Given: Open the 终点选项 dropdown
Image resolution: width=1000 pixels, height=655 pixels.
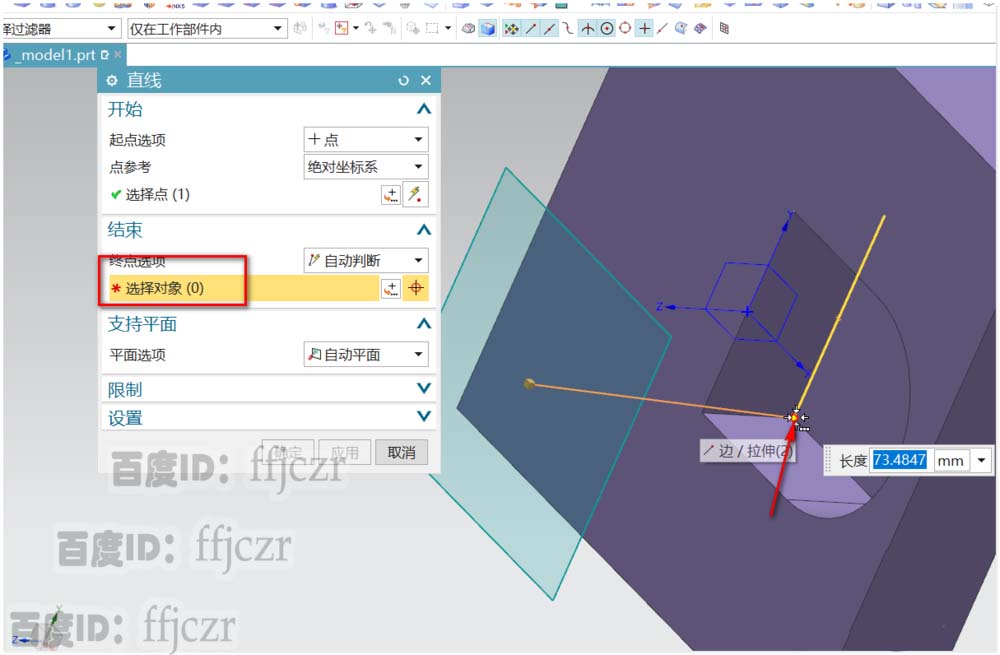Looking at the screenshot, I should pos(365,260).
